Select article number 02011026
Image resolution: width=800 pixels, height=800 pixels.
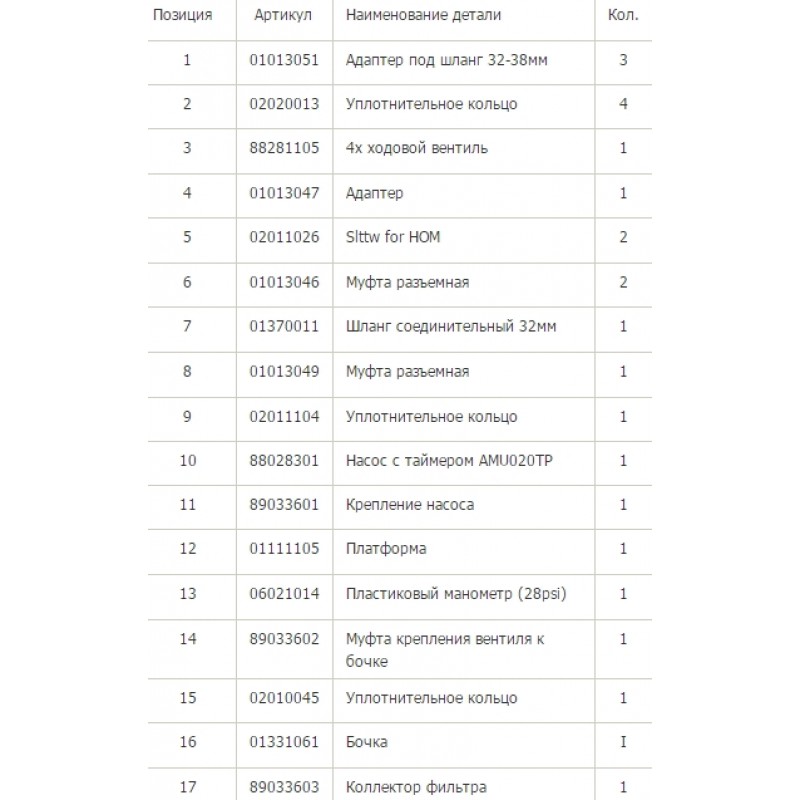click(x=284, y=237)
